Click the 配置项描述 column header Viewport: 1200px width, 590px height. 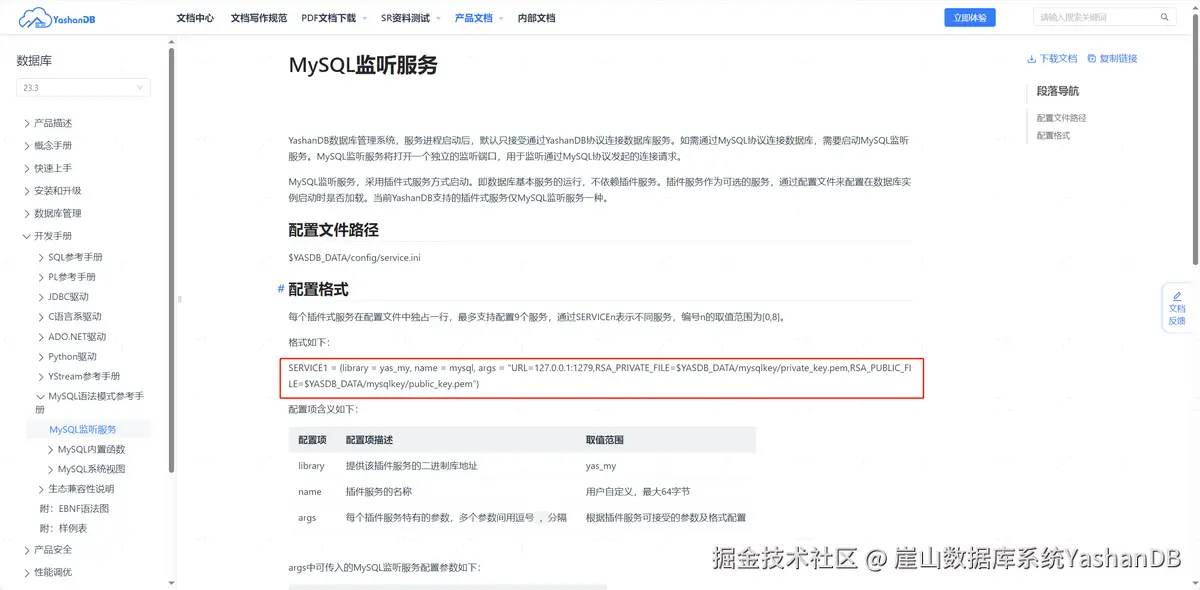pos(370,440)
